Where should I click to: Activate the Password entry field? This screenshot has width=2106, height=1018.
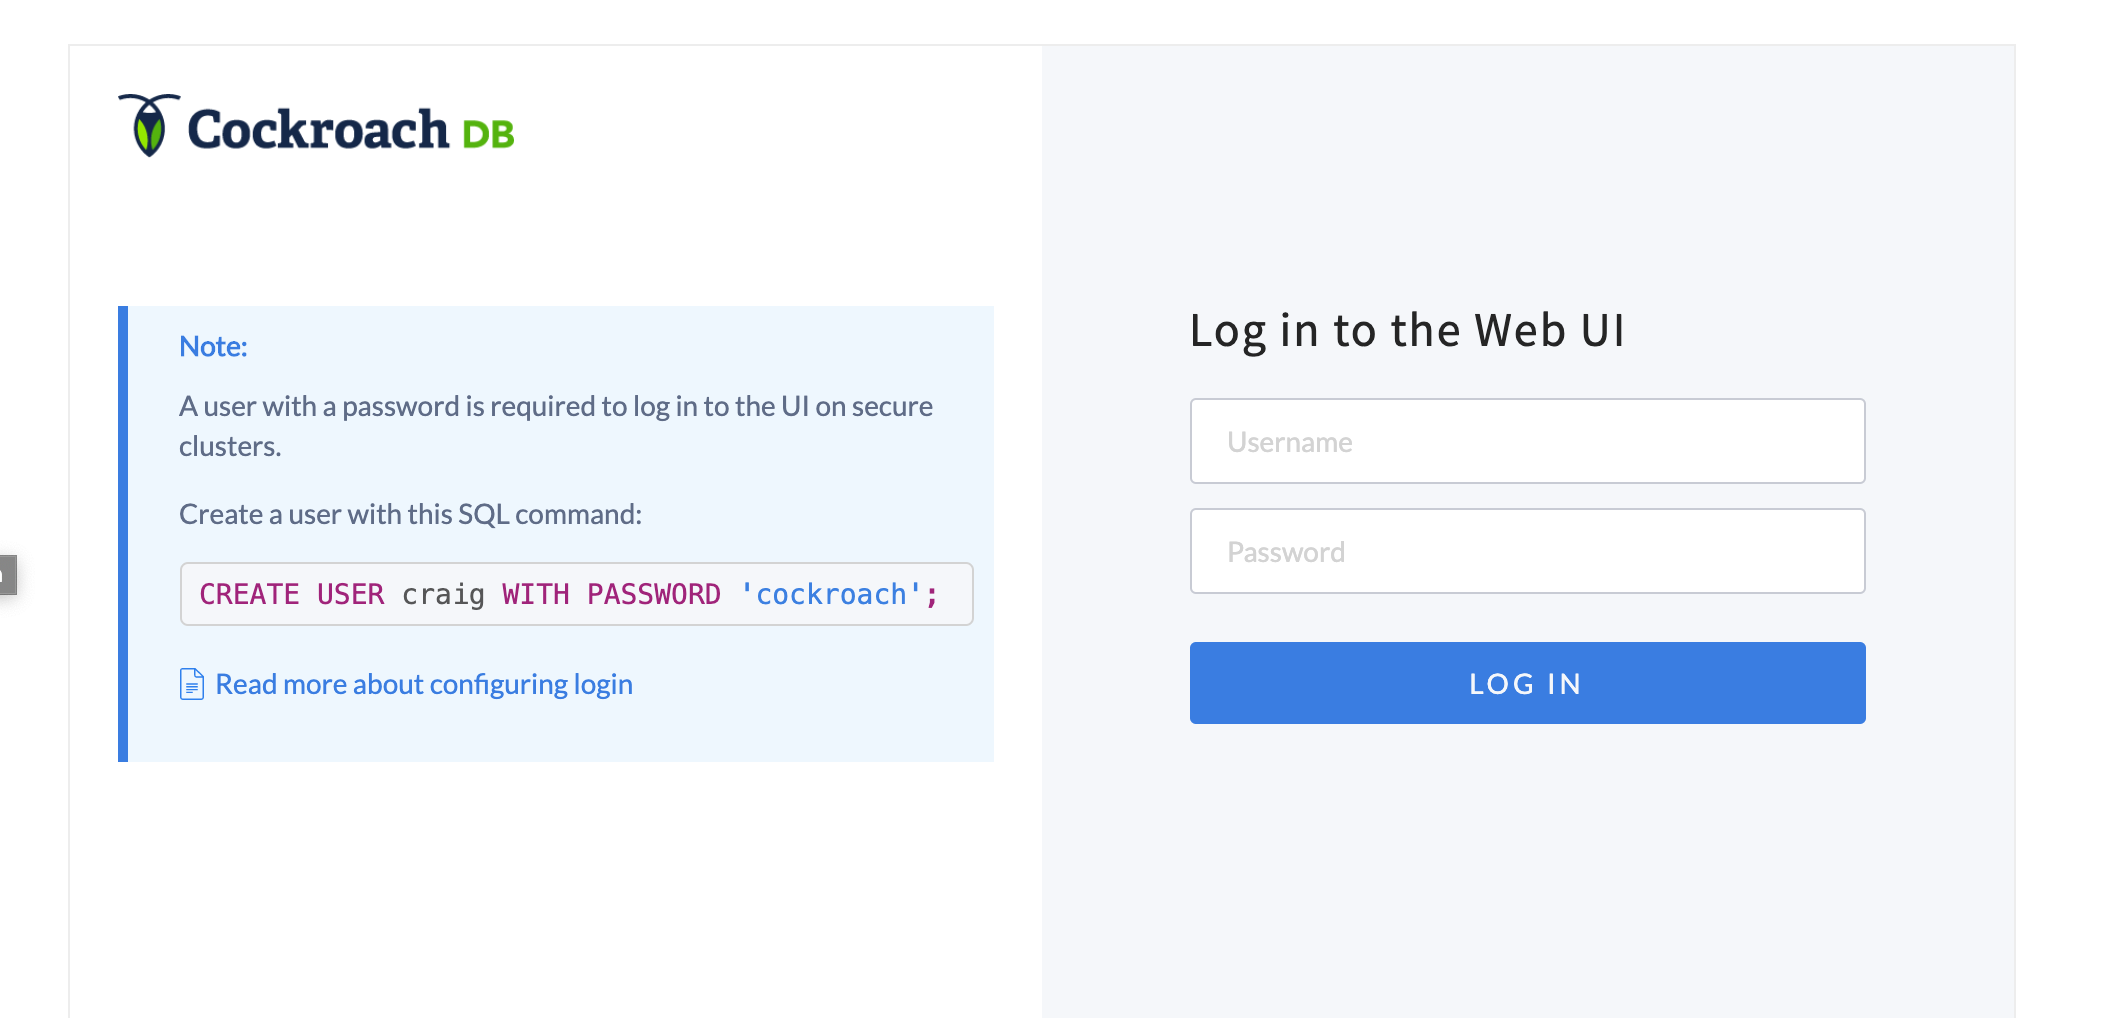click(x=1527, y=550)
